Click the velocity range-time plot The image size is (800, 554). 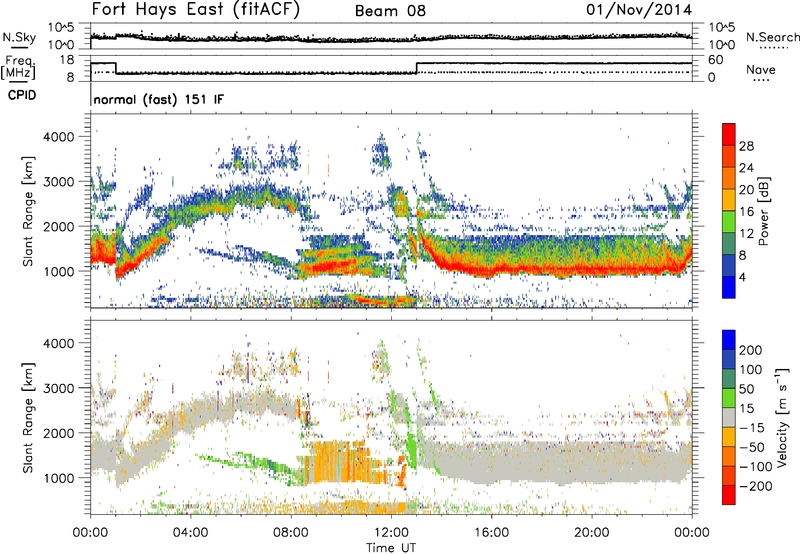tap(391, 417)
